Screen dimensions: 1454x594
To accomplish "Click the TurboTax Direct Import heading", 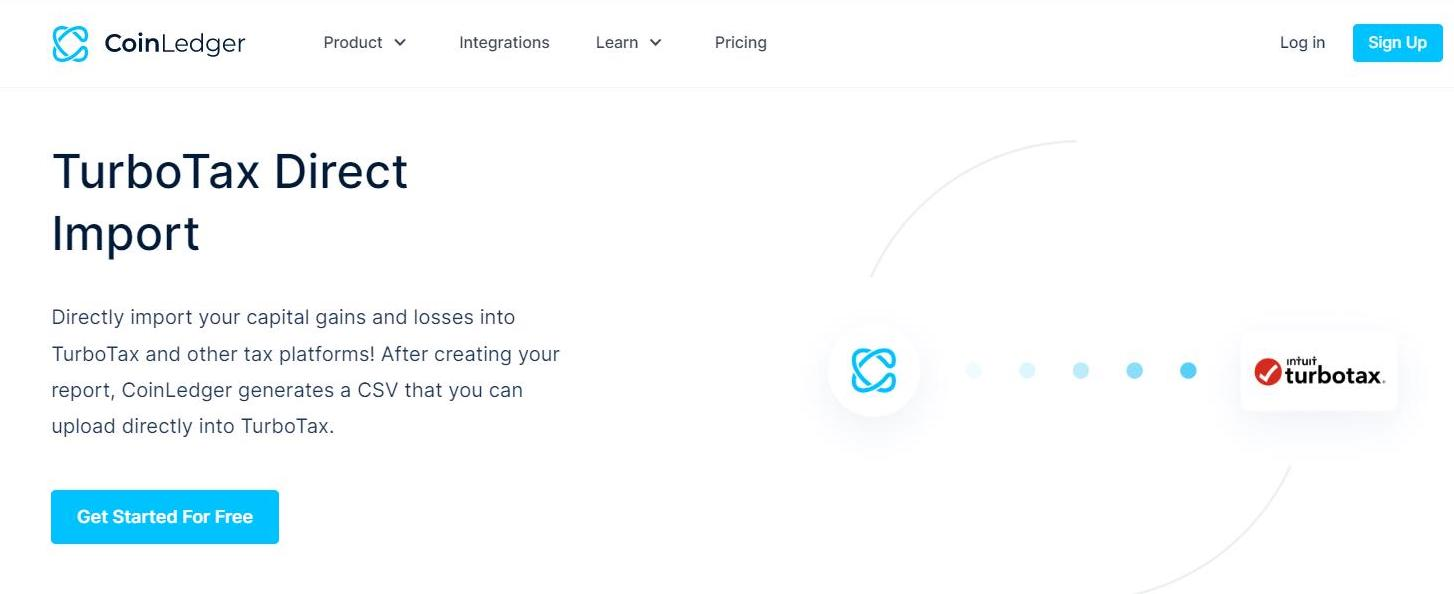I will (230, 202).
